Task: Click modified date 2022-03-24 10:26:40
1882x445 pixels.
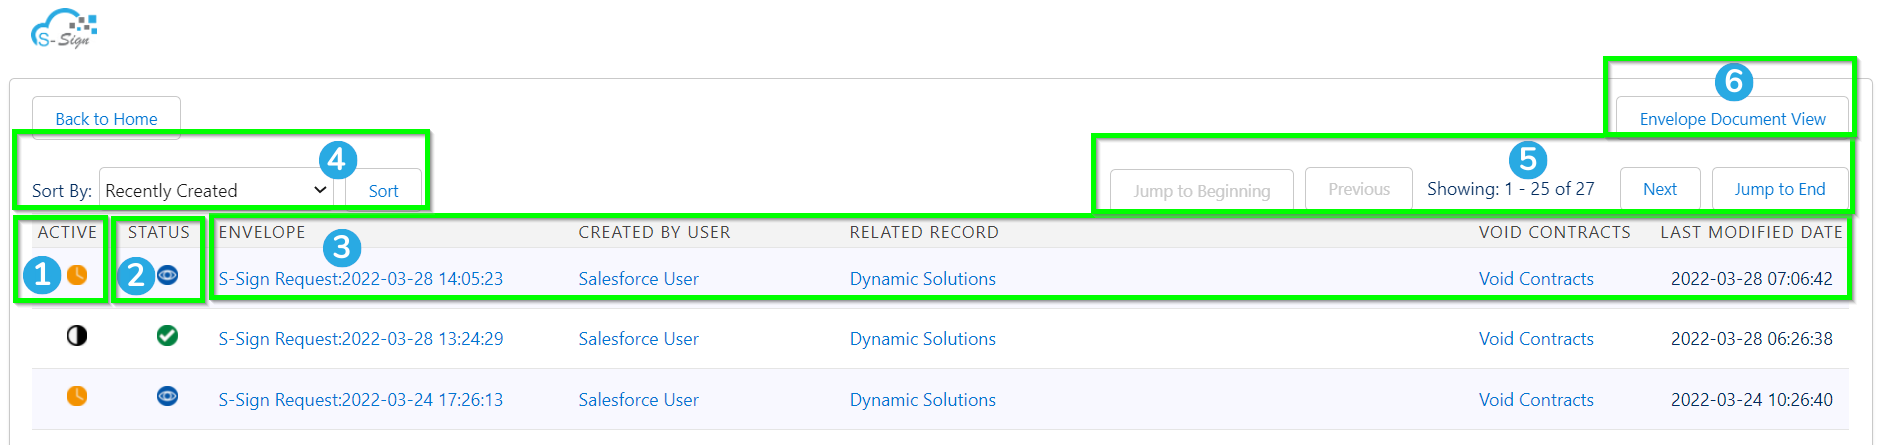Action: tap(1752, 400)
